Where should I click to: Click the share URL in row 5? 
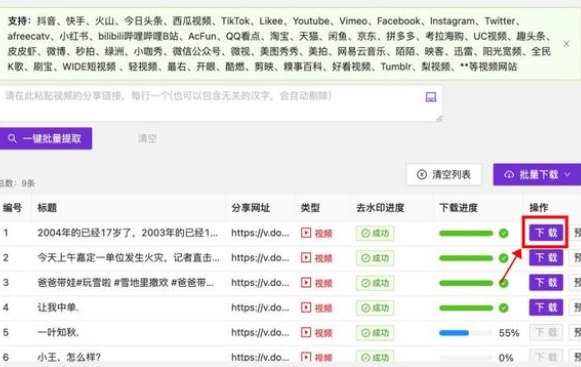(x=260, y=333)
